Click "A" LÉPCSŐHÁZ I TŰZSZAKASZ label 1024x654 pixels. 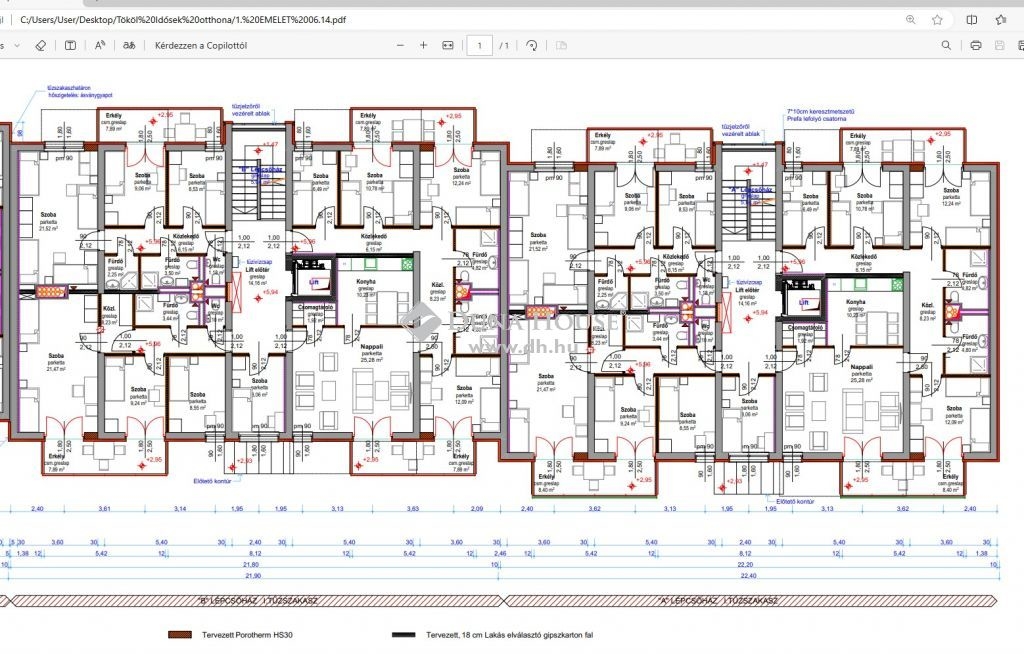pyautogui.click(x=717, y=600)
